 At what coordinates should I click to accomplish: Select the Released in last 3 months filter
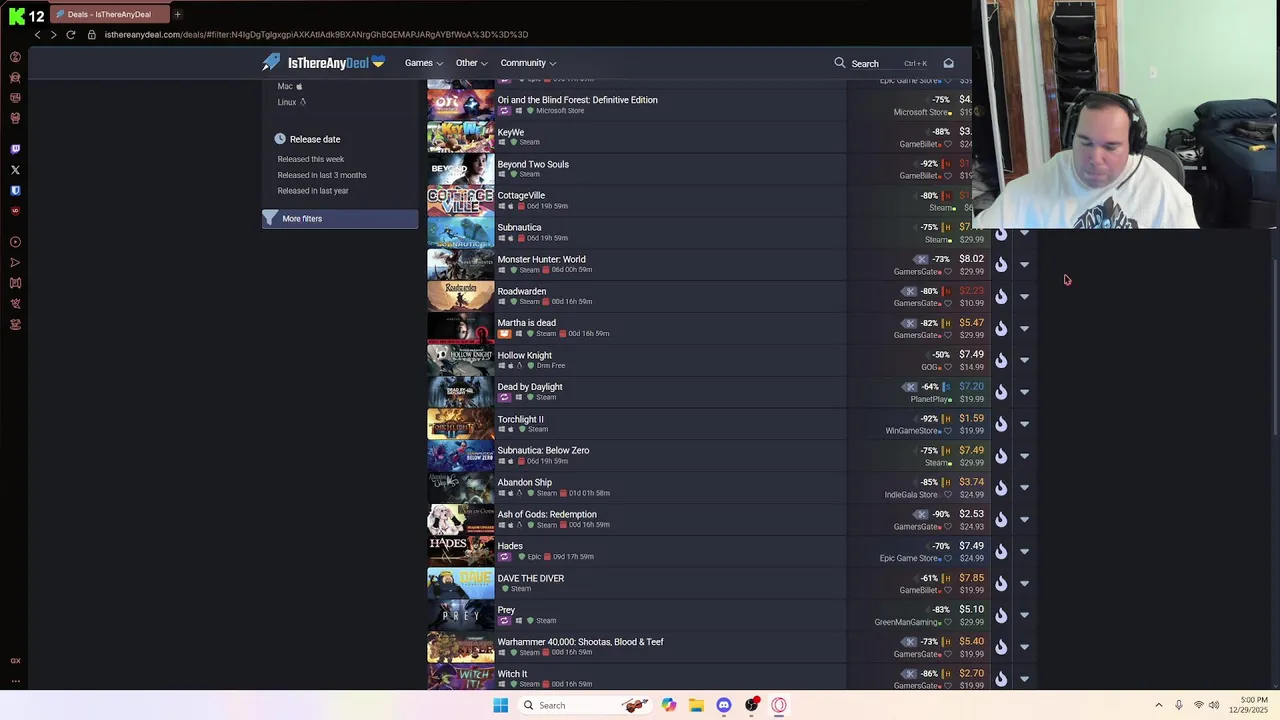point(322,175)
